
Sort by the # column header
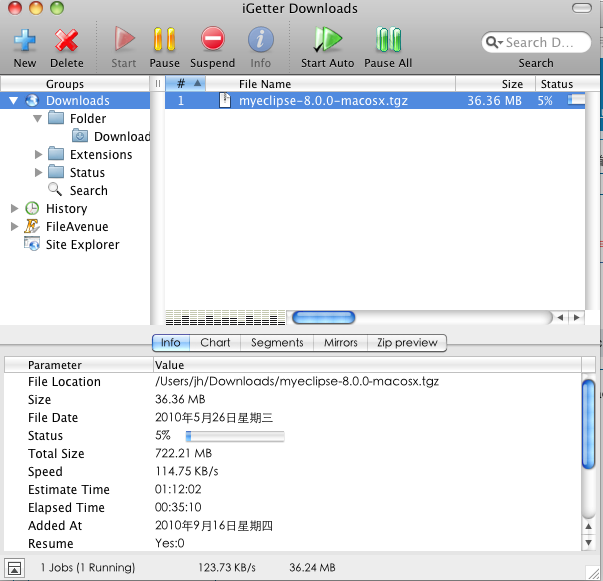click(185, 84)
